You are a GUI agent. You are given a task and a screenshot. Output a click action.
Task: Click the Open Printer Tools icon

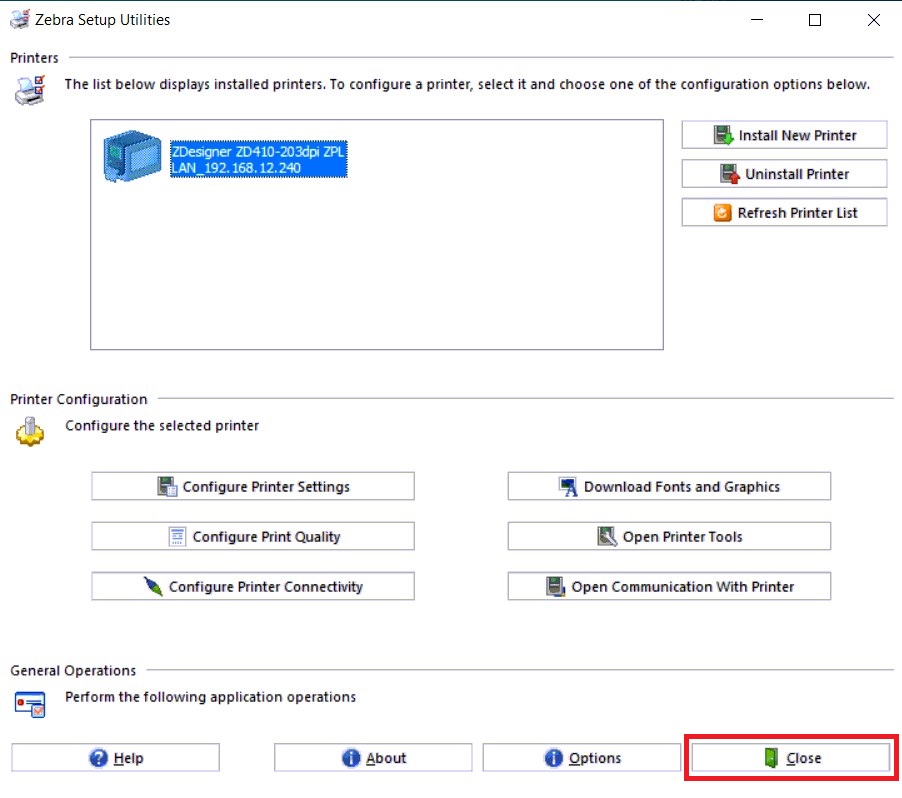(607, 536)
